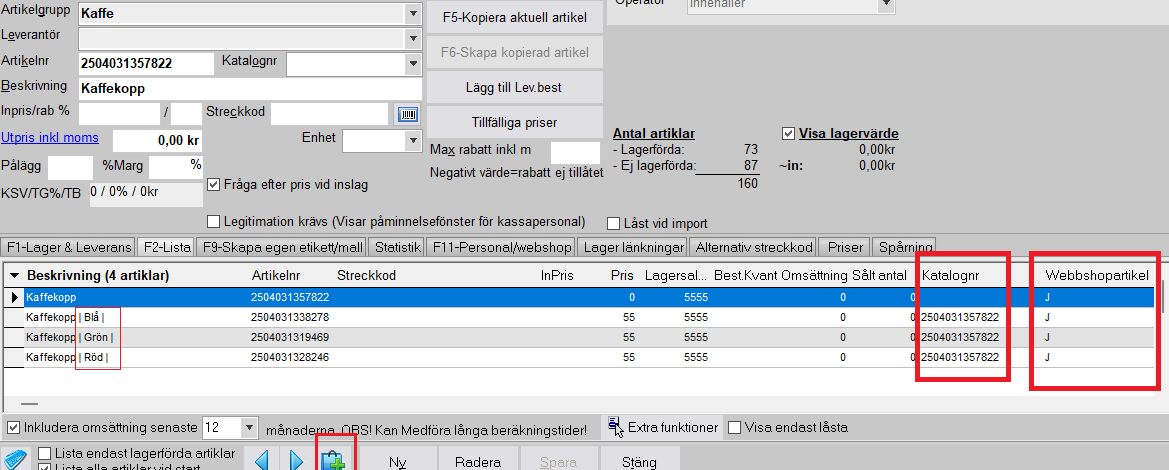Go to previous article with left arrow

tap(261, 461)
